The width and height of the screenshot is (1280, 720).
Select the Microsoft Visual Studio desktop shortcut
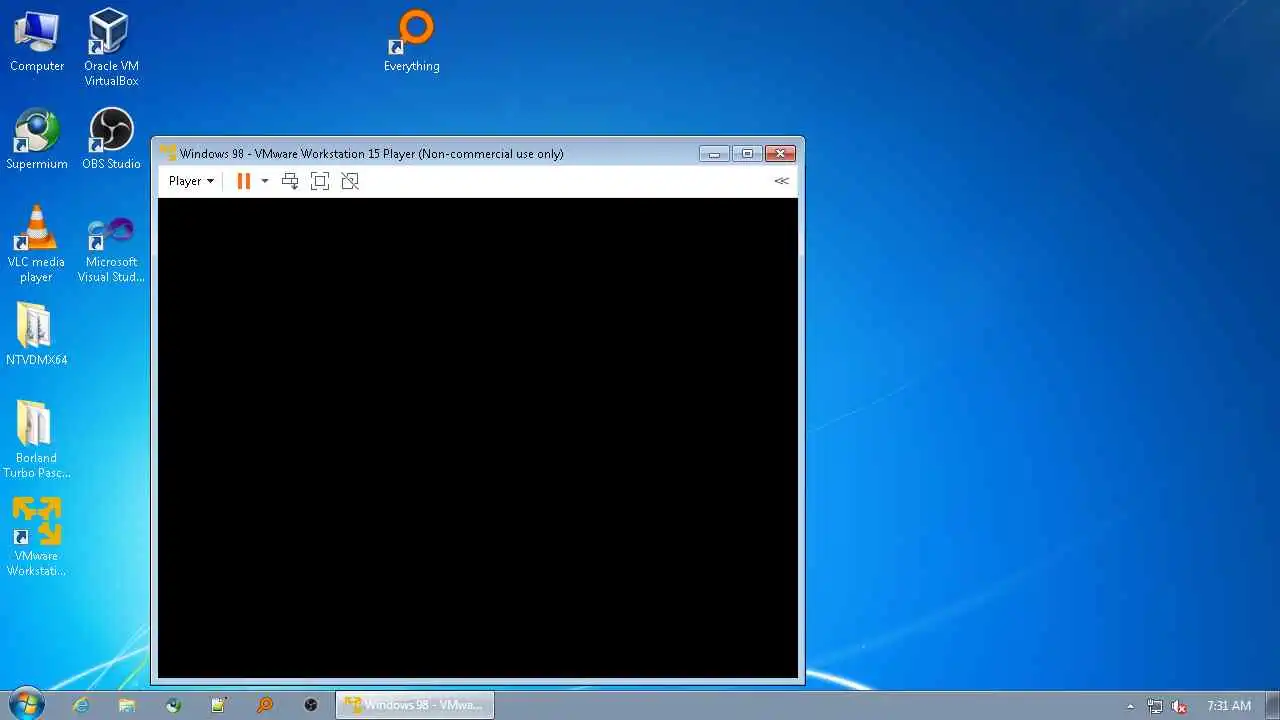click(x=111, y=250)
